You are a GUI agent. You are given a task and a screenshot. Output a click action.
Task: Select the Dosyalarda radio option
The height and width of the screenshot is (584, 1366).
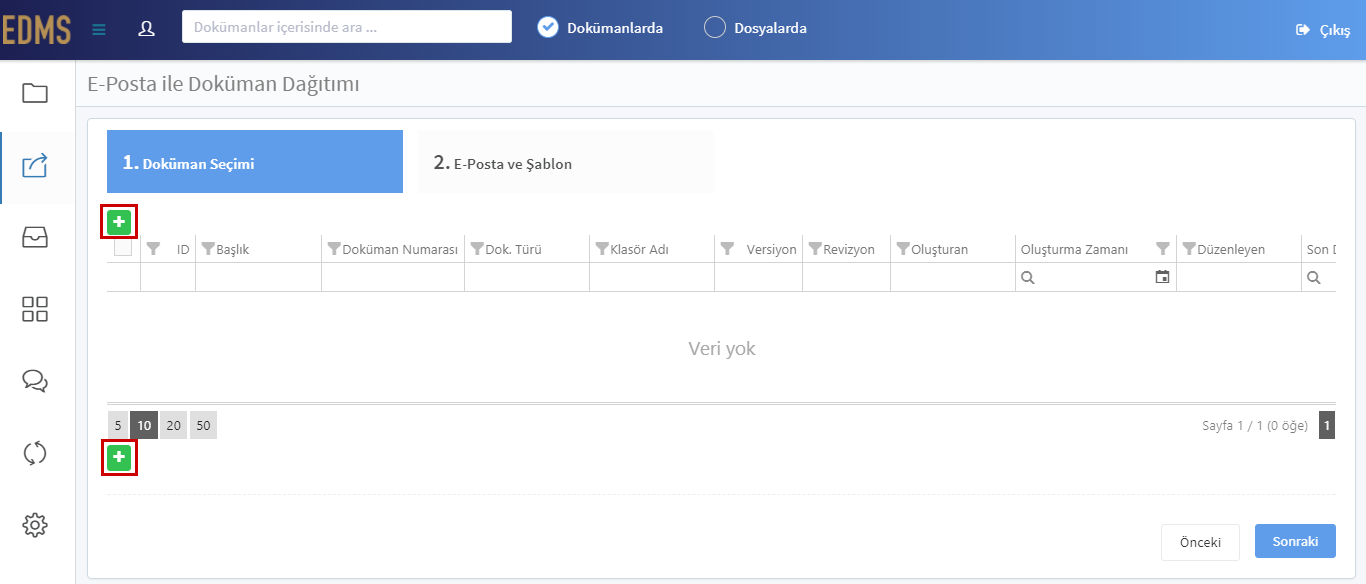click(x=714, y=28)
